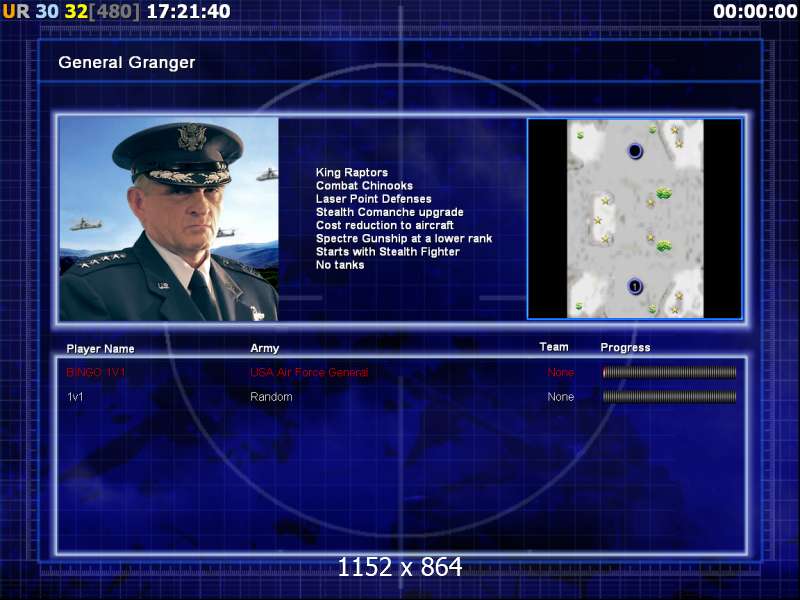
Task: Click the 'General Granger' title text
Action: (127, 62)
